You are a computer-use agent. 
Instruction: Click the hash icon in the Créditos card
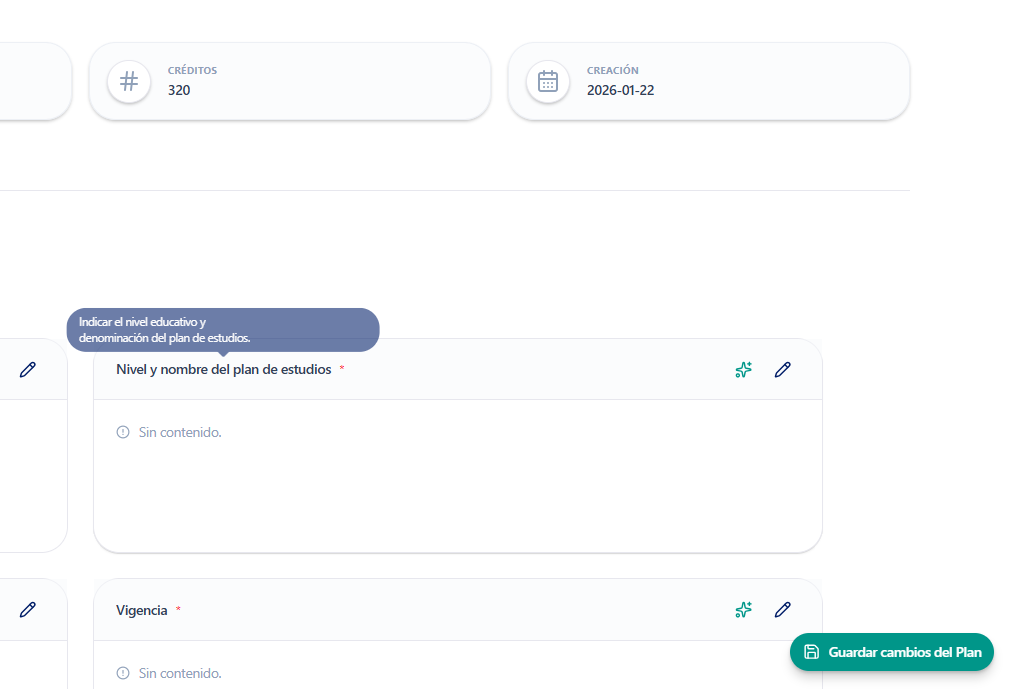tap(129, 81)
